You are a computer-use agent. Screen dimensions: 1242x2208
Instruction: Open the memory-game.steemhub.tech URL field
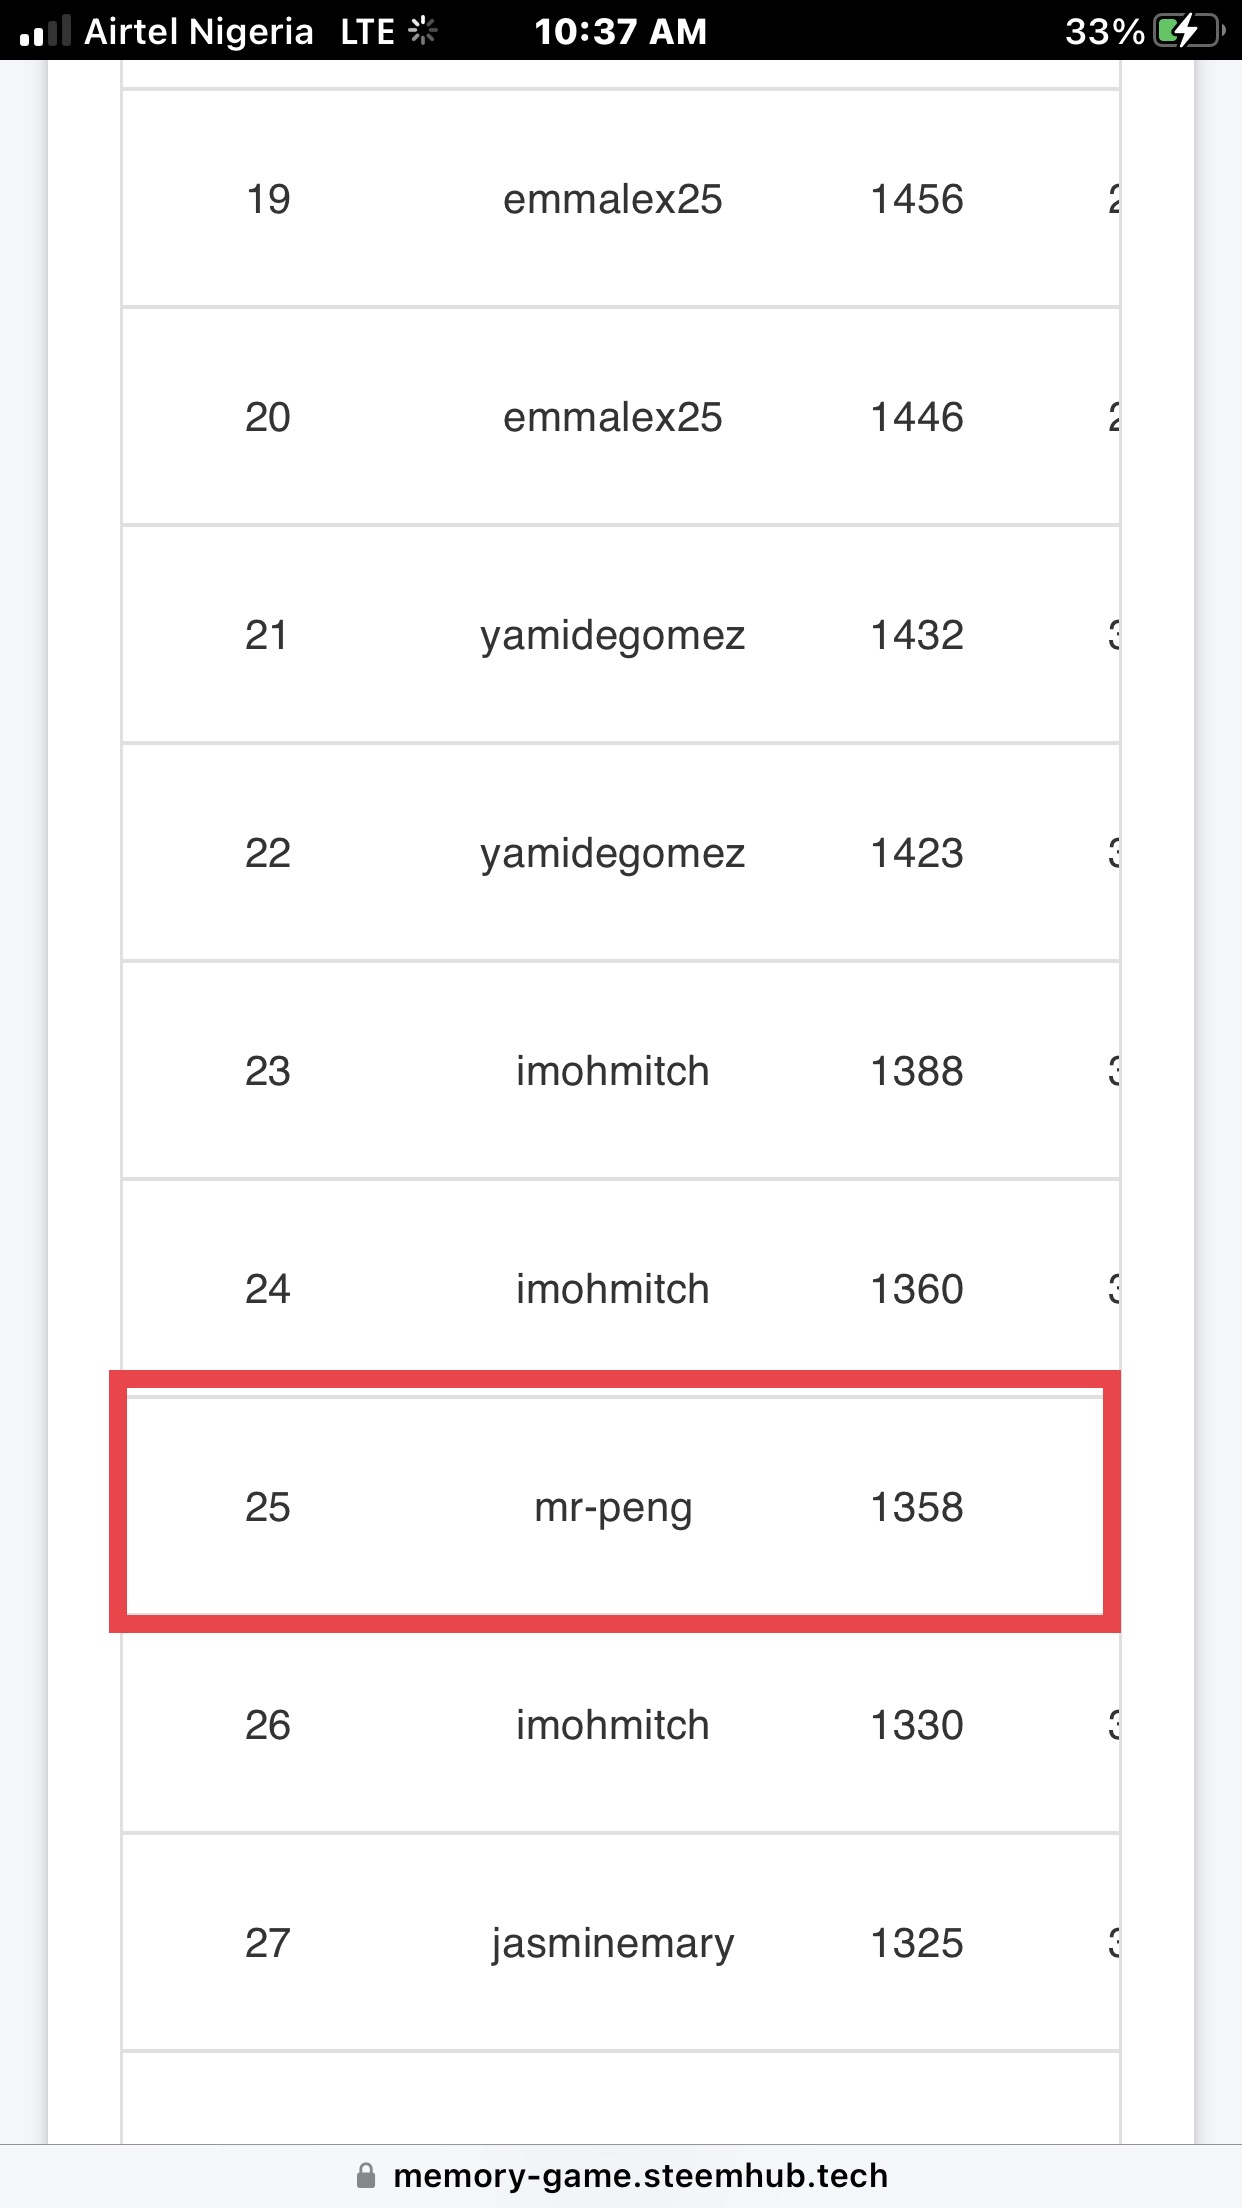(640, 2175)
